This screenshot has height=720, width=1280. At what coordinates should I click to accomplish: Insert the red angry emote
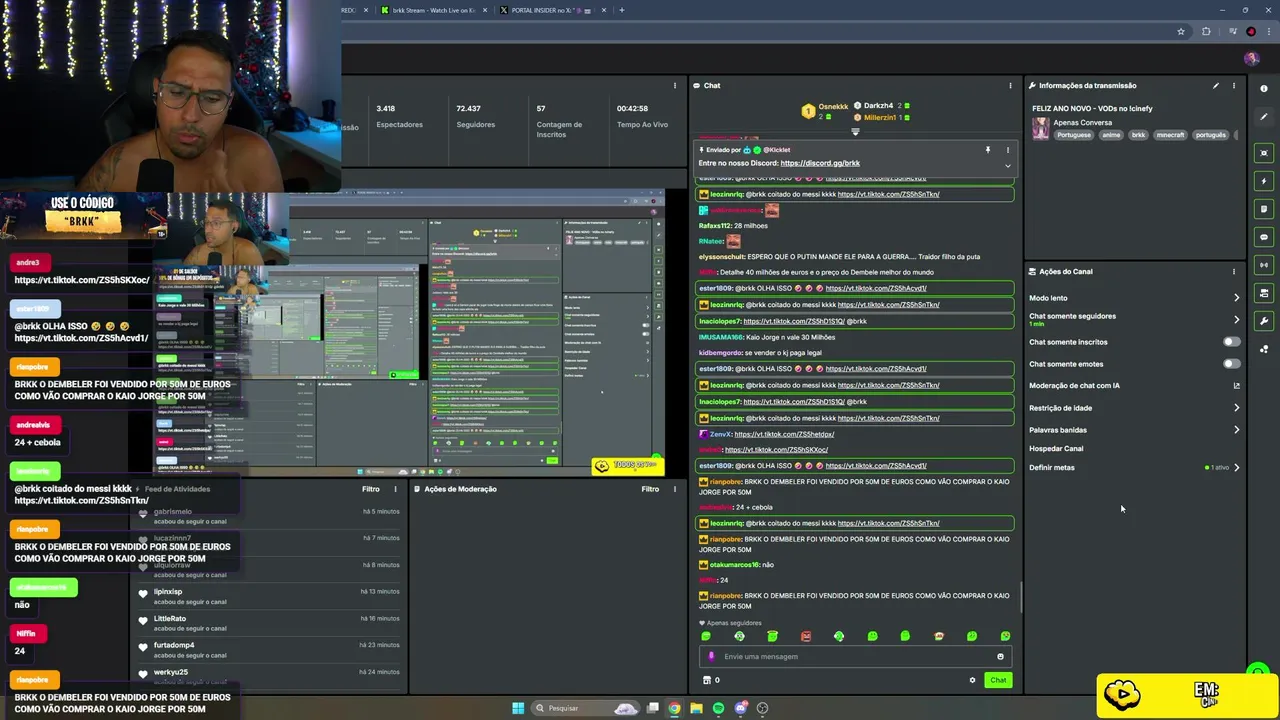click(806, 636)
